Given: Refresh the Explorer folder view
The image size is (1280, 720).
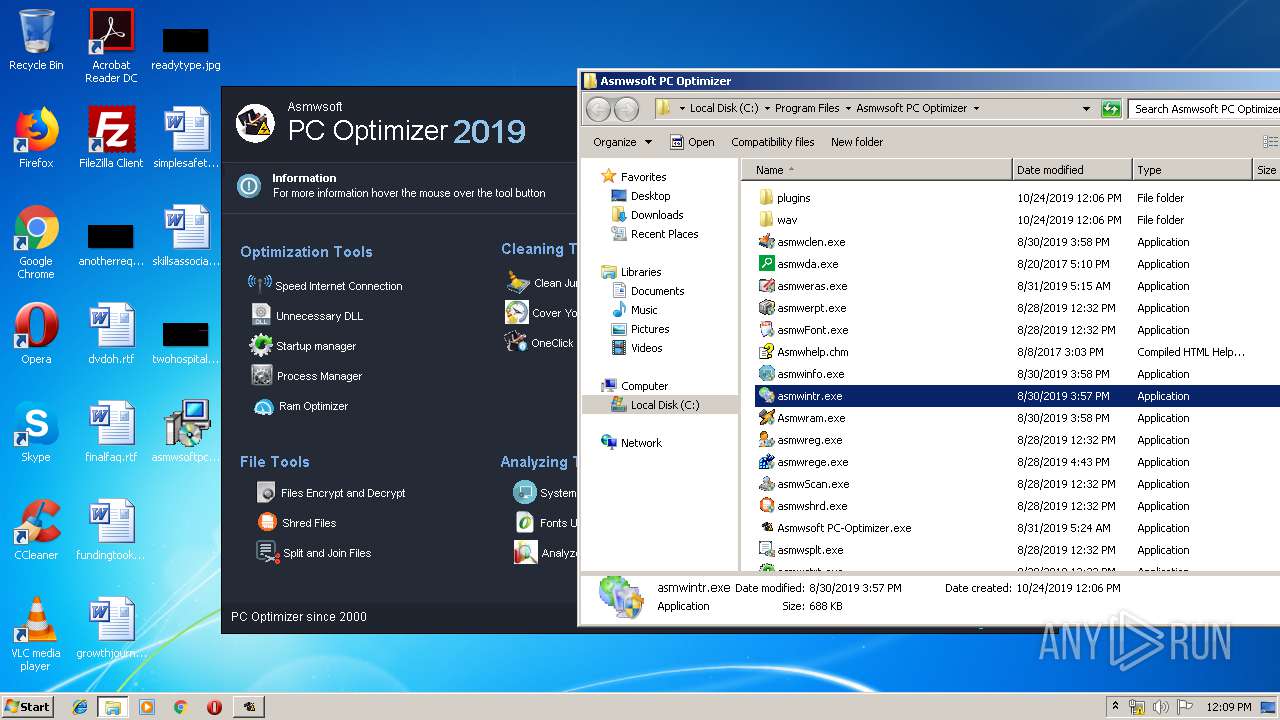Looking at the screenshot, I should [x=1111, y=108].
